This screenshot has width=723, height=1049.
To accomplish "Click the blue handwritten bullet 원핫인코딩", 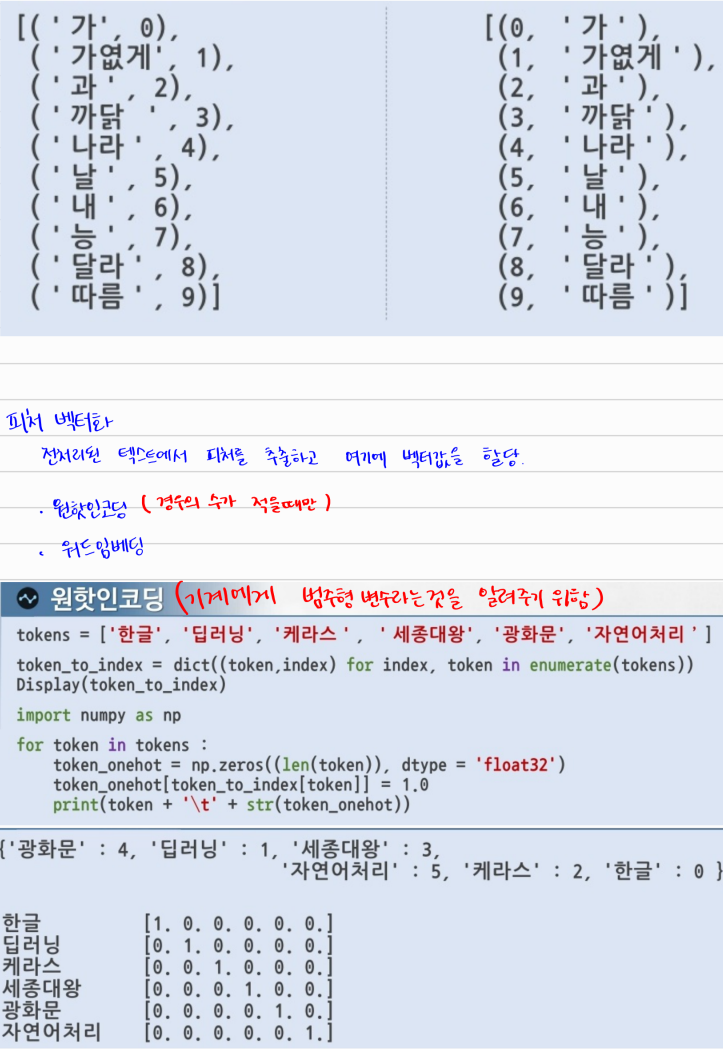I will pos(88,508).
